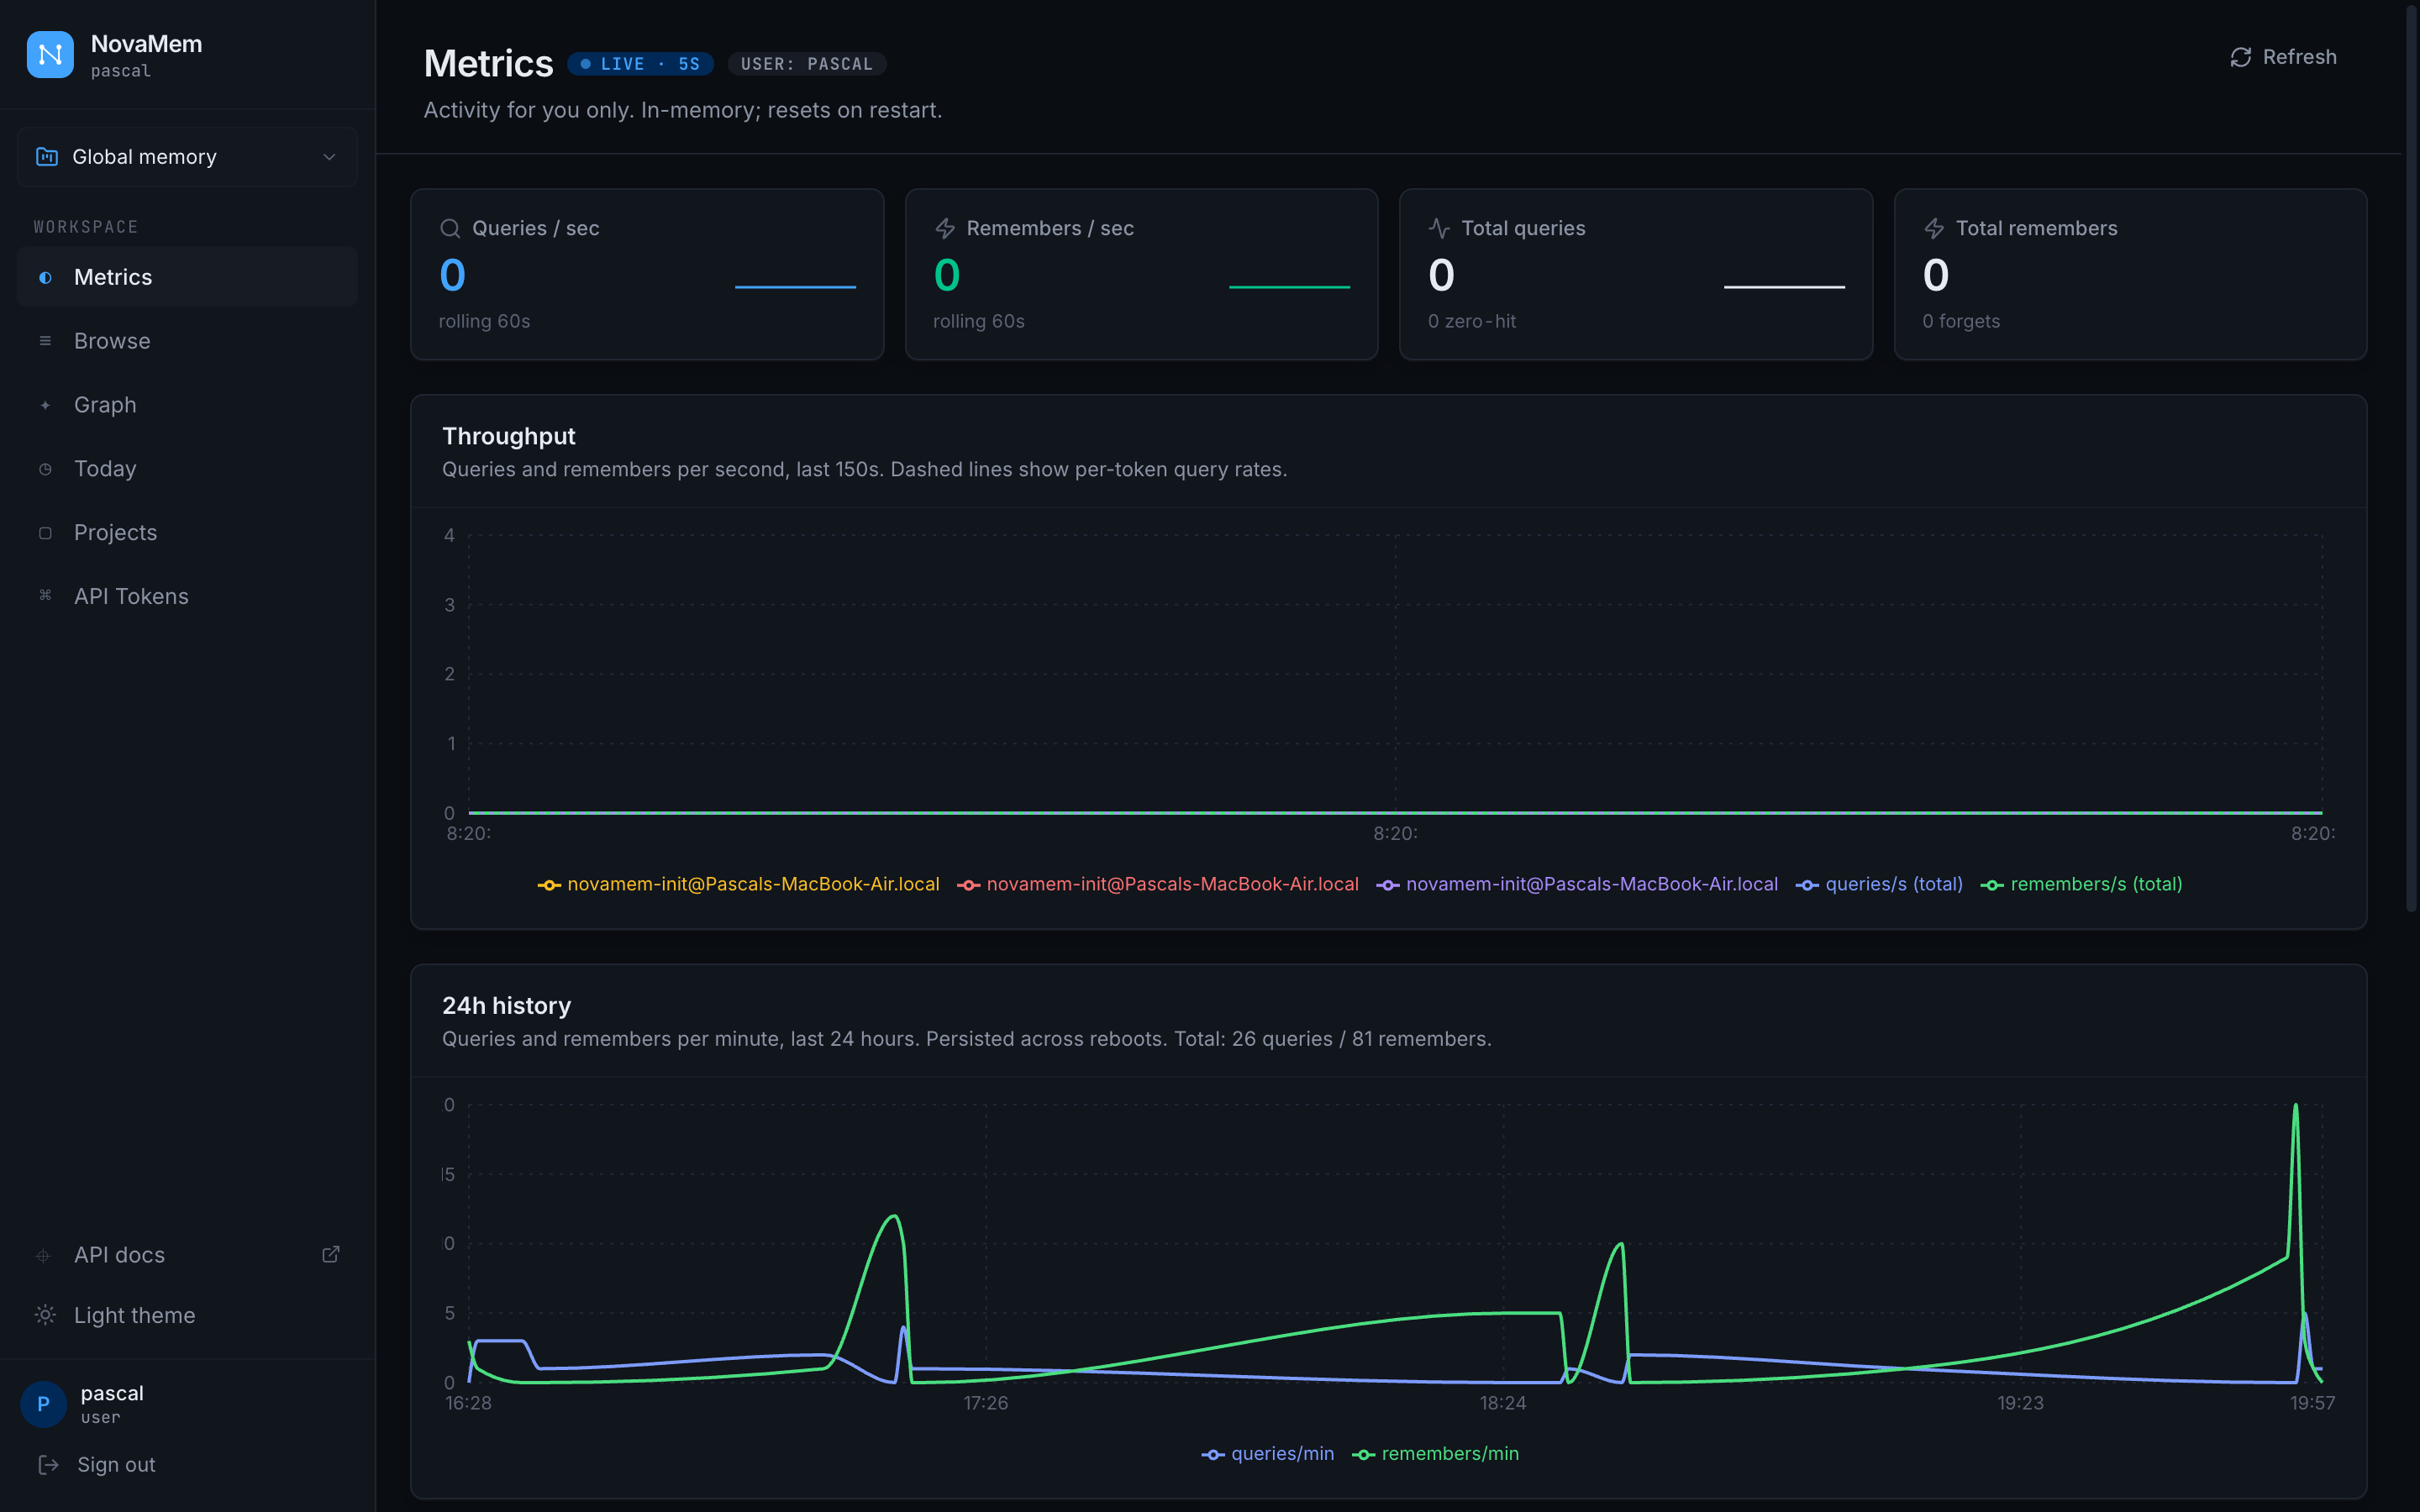Viewport: 2420px width, 1512px height.
Task: Toggle the queries/min legend series
Action: (x=1267, y=1454)
